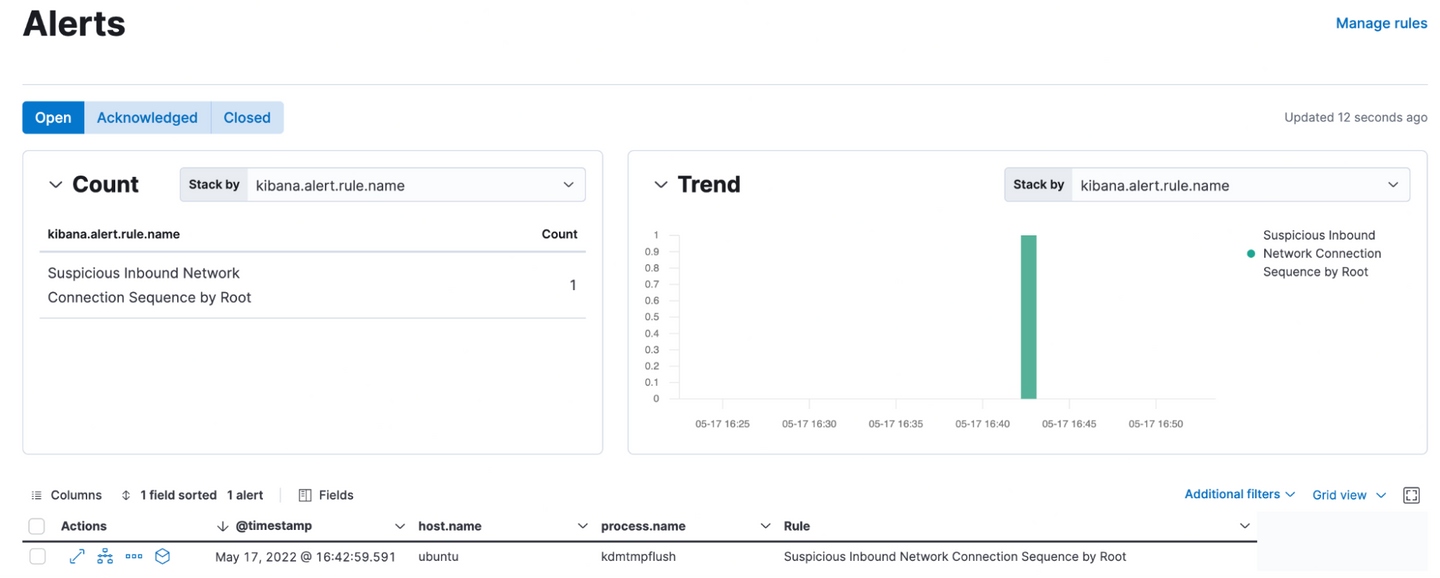
Task: Switch to the Acknowledged alerts tab
Action: click(x=147, y=117)
